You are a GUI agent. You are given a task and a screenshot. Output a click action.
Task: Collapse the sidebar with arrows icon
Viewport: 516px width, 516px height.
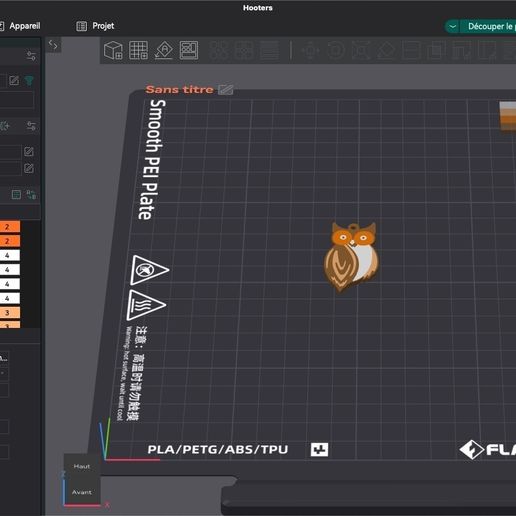point(53,44)
